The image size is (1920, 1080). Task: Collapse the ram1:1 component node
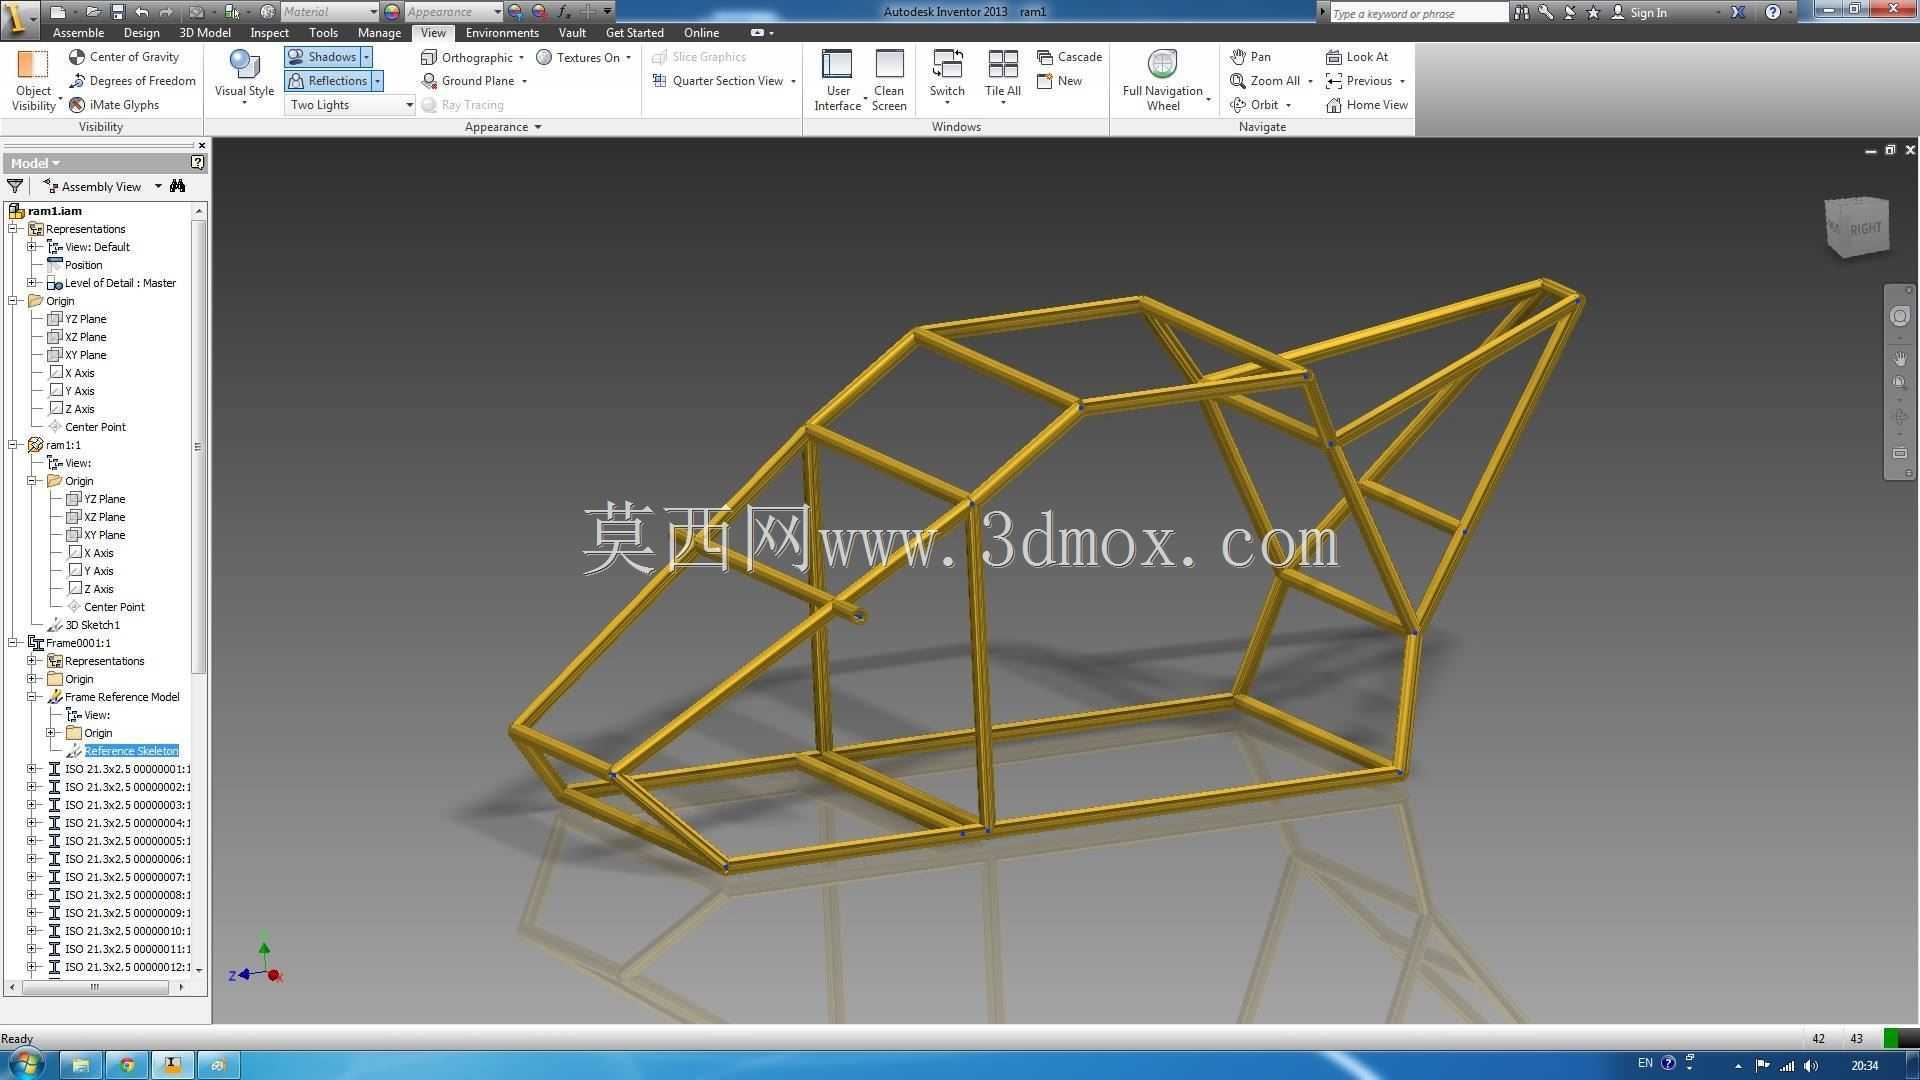click(14, 445)
